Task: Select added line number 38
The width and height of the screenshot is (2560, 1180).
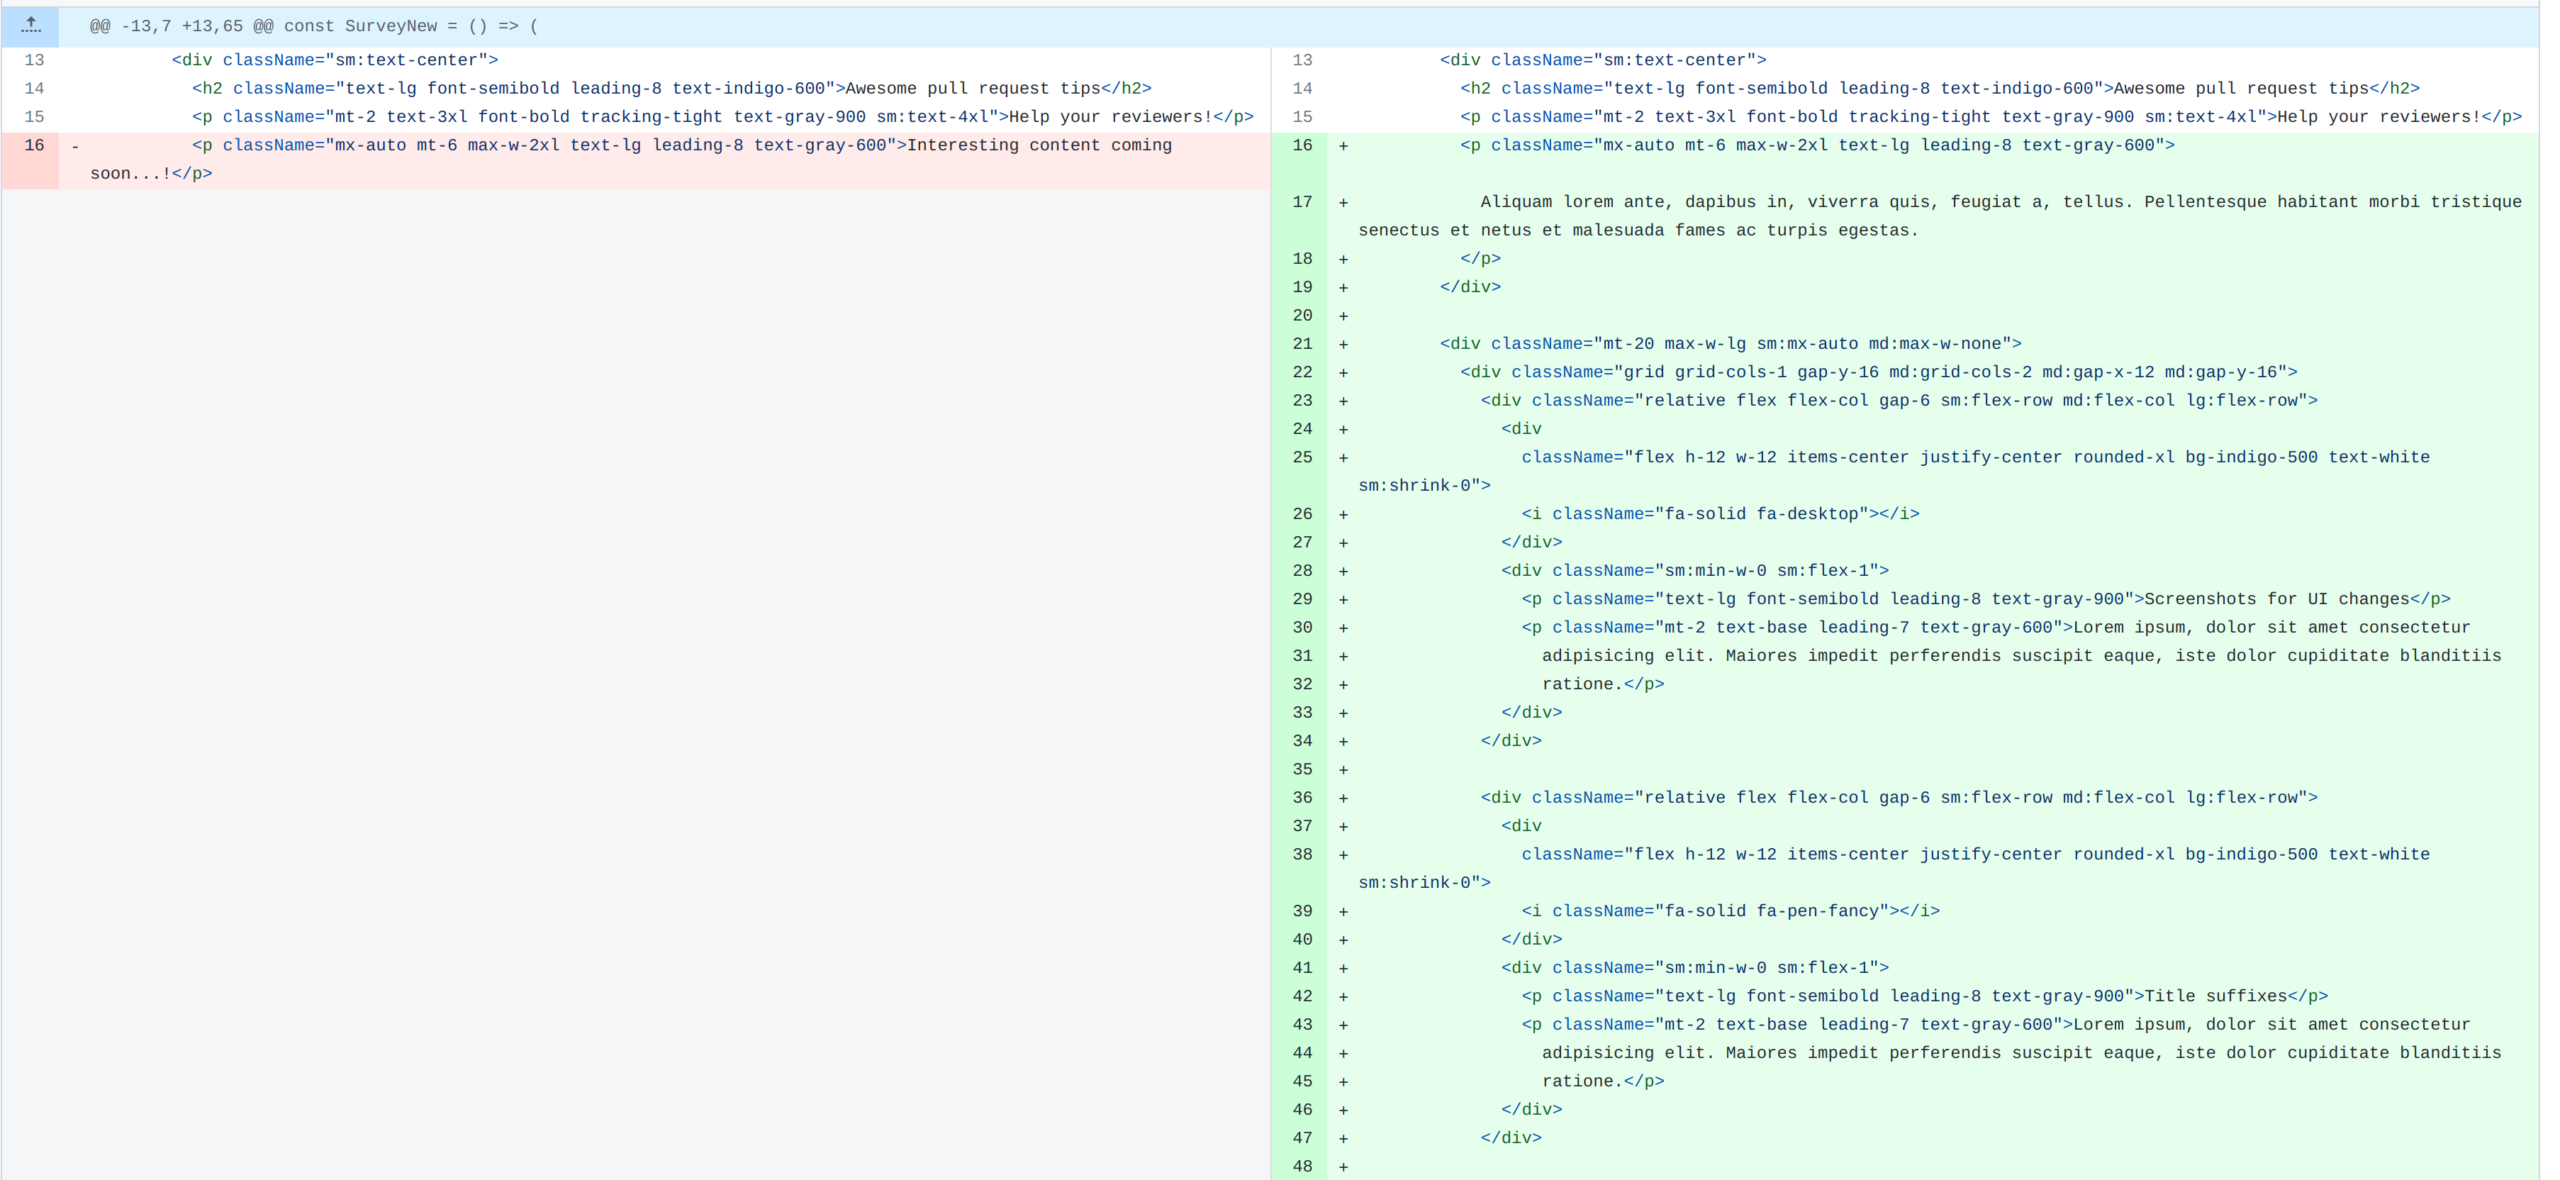Action: click(x=1302, y=854)
